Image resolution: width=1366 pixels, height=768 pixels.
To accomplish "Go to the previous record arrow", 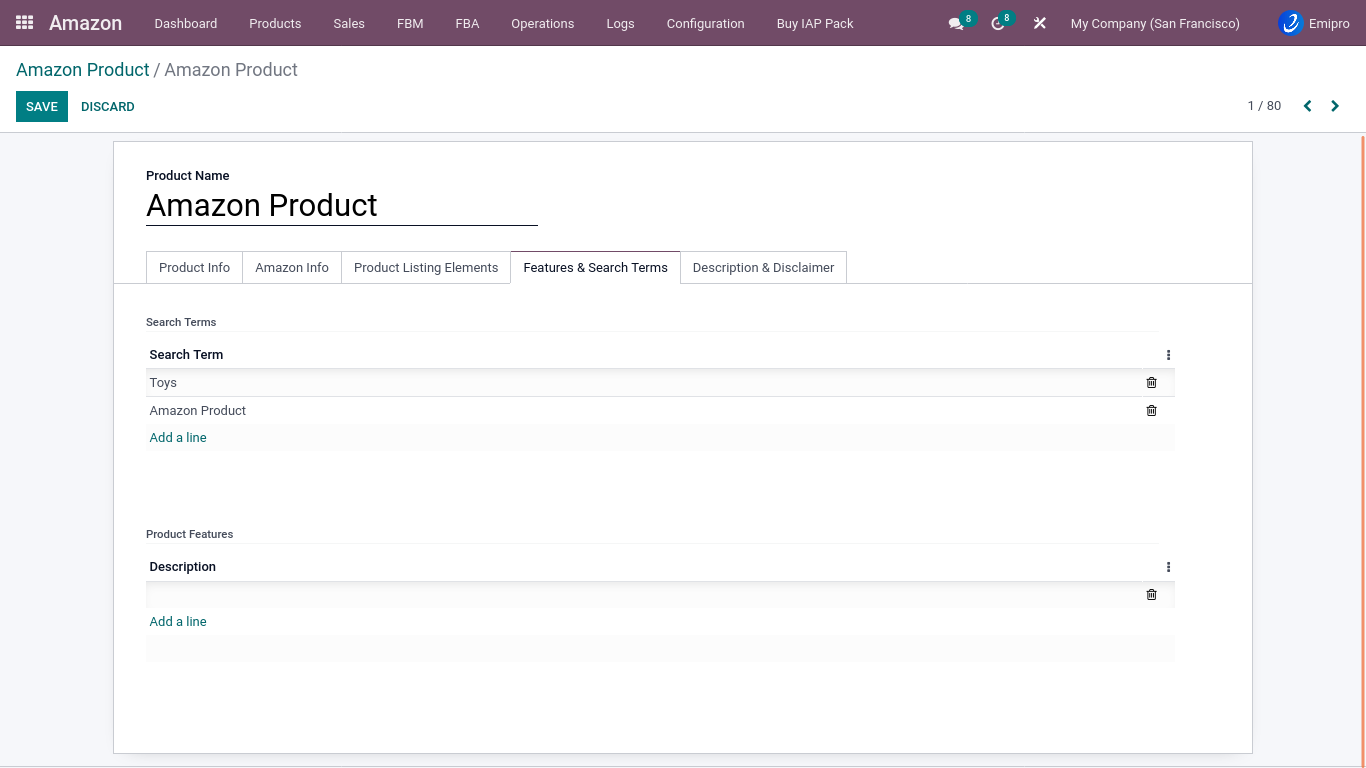I will pyautogui.click(x=1307, y=106).
